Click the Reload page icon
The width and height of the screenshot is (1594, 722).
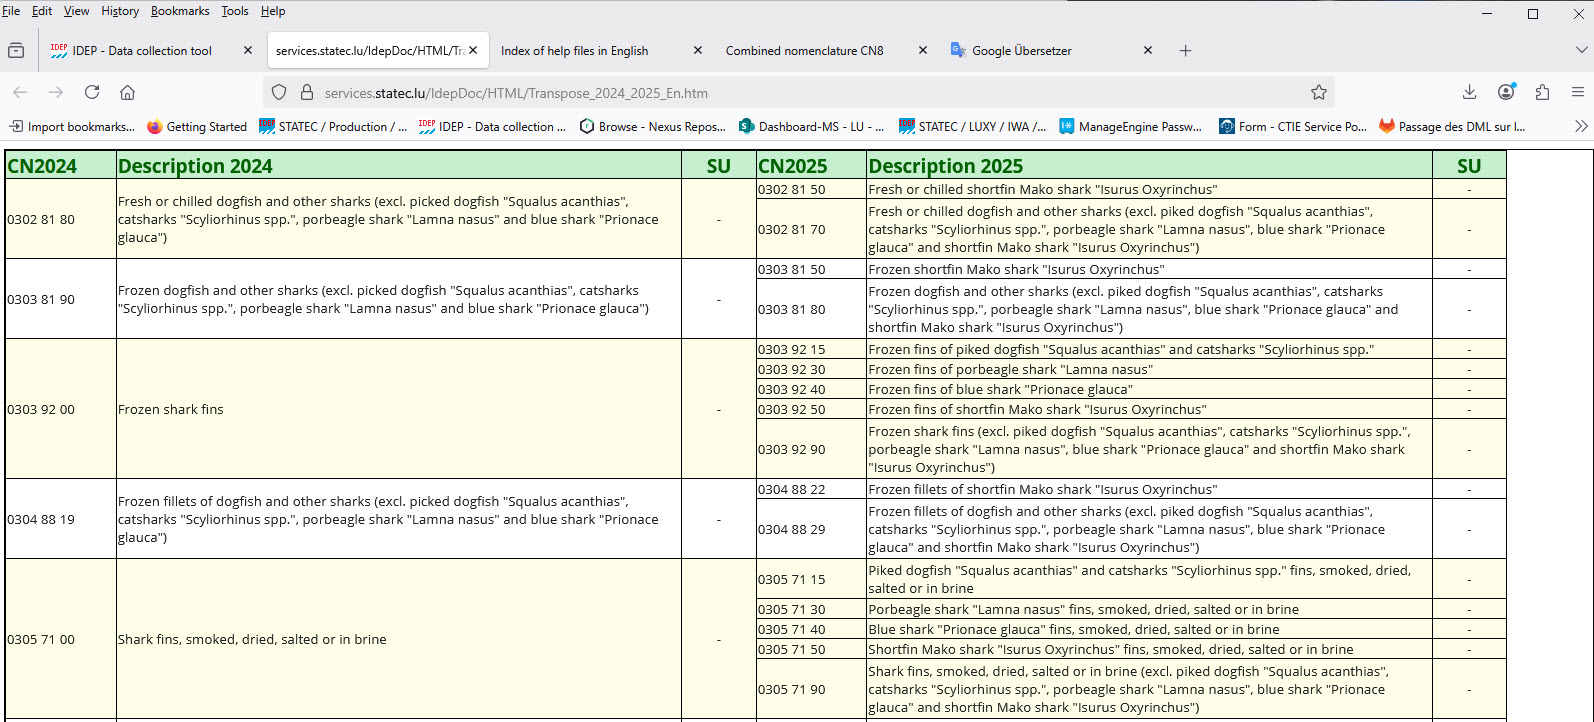point(92,92)
